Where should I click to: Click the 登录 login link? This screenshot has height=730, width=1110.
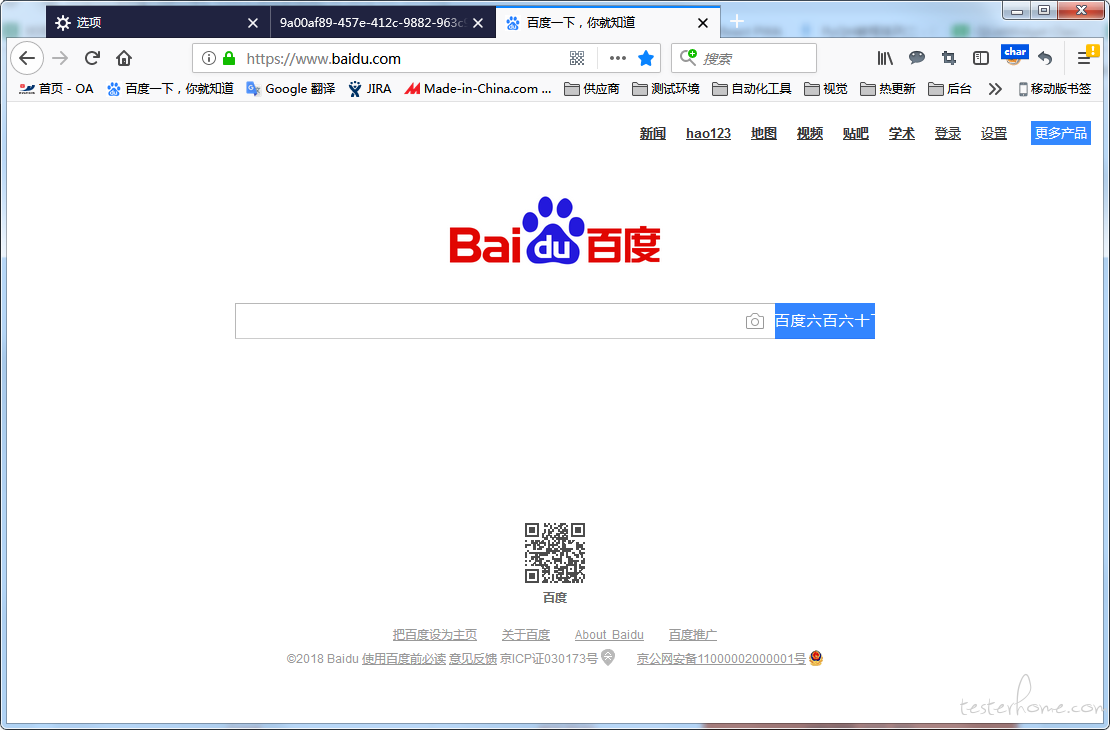click(x=948, y=133)
